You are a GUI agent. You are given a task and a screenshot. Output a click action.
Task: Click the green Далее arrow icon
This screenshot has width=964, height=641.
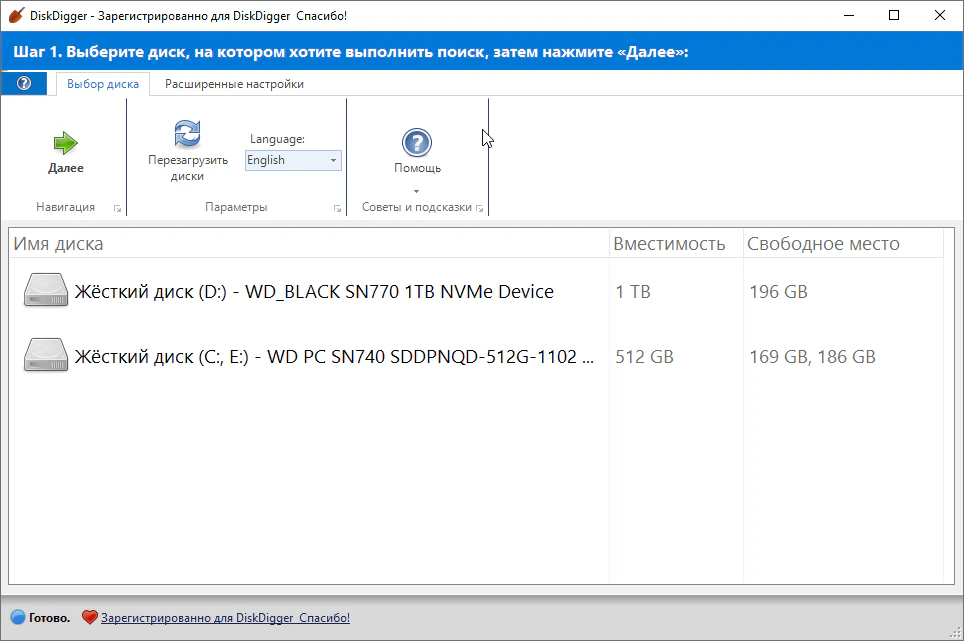(66, 143)
